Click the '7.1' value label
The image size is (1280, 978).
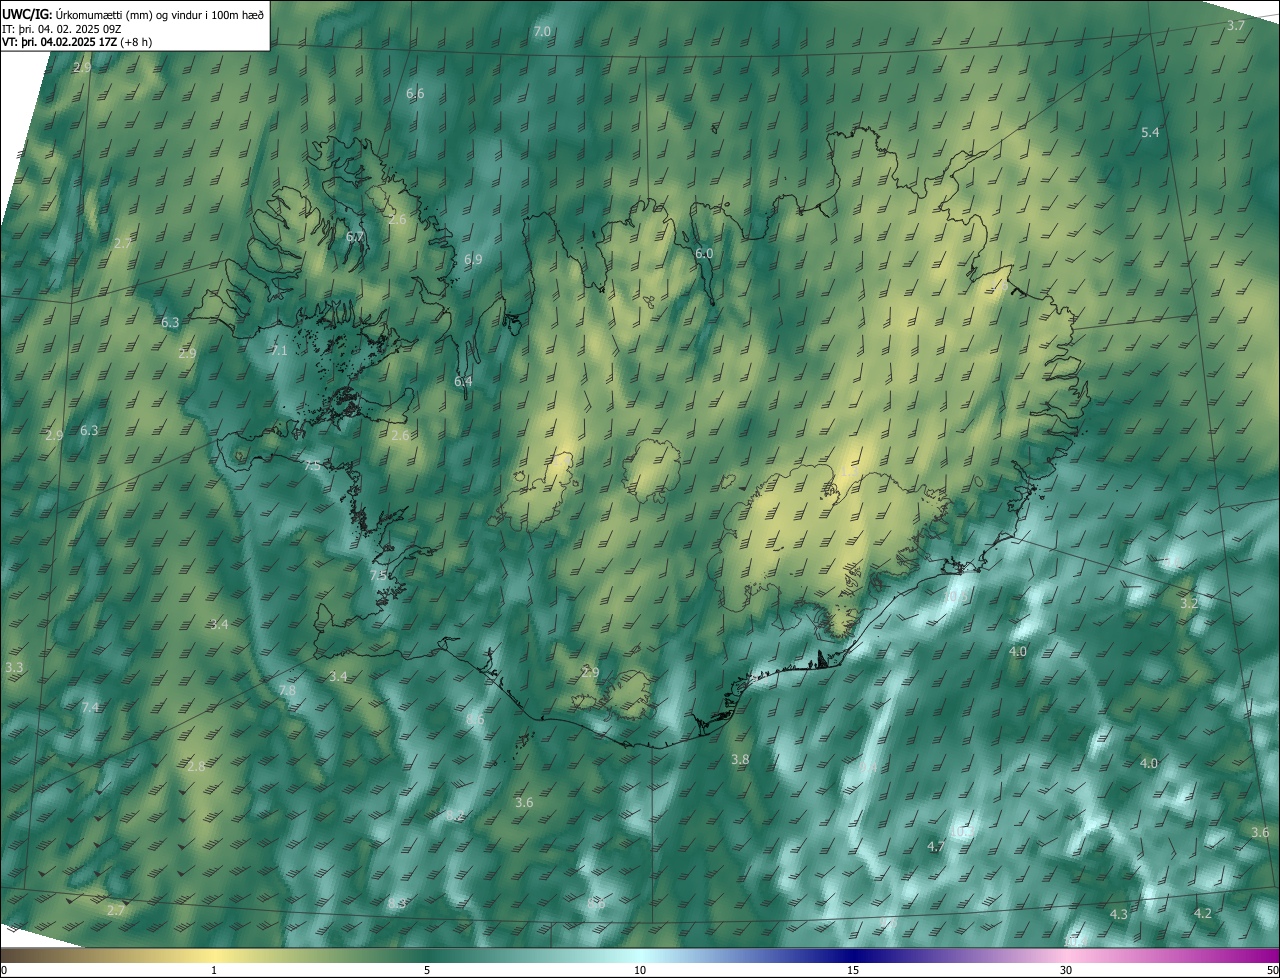(278, 351)
